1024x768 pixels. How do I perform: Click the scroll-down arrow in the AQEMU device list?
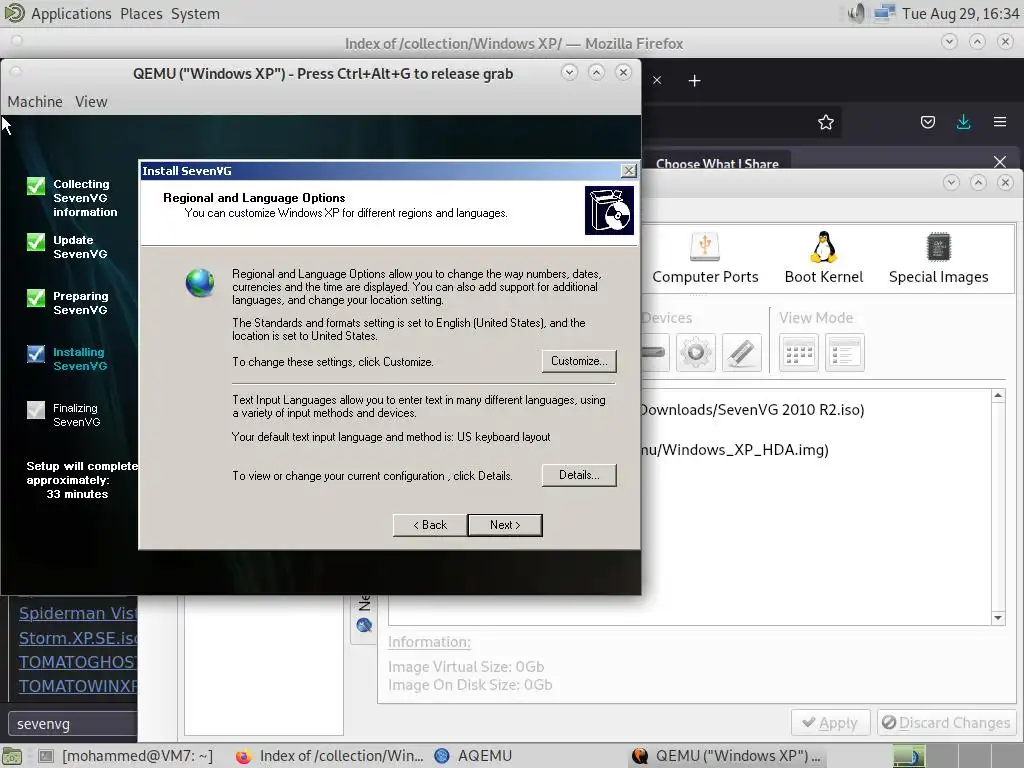coord(998,618)
